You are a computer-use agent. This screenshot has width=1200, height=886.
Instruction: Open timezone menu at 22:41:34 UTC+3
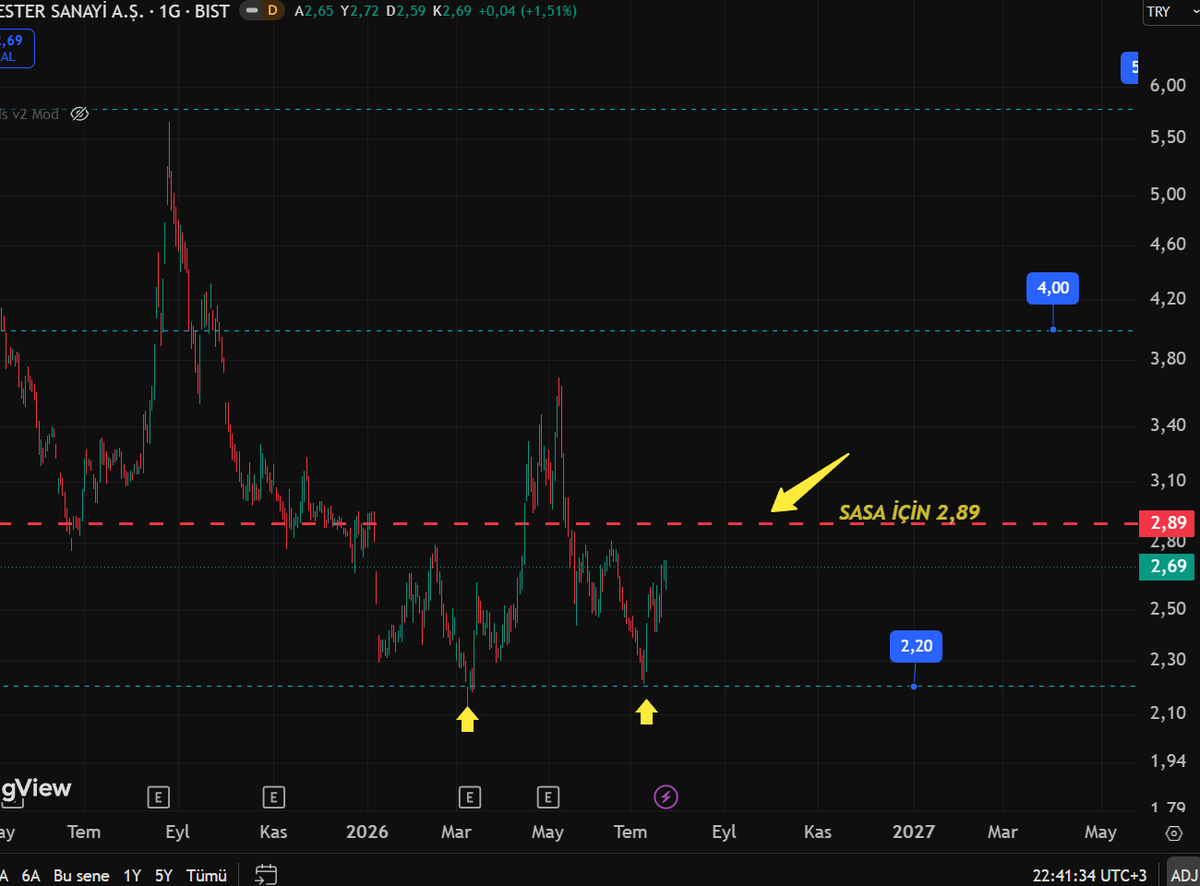point(1090,874)
